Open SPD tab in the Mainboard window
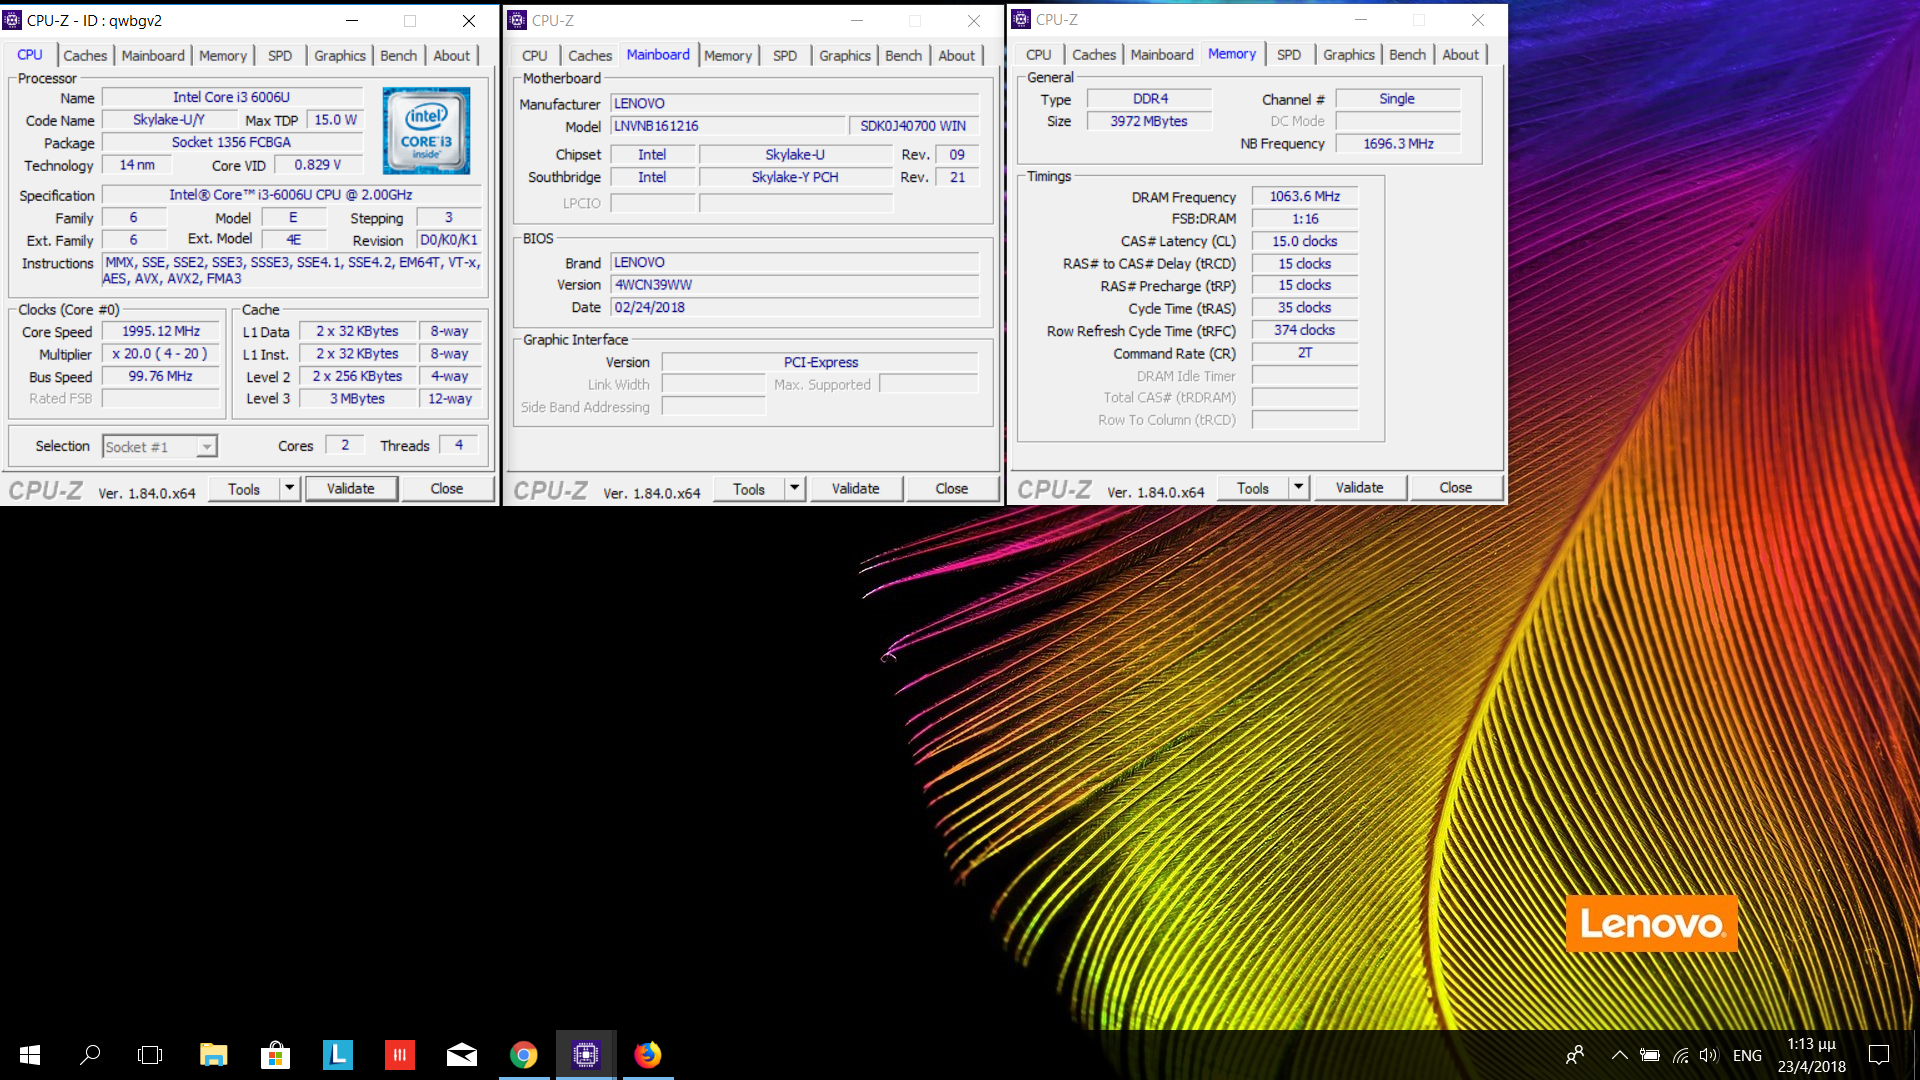 785,55
